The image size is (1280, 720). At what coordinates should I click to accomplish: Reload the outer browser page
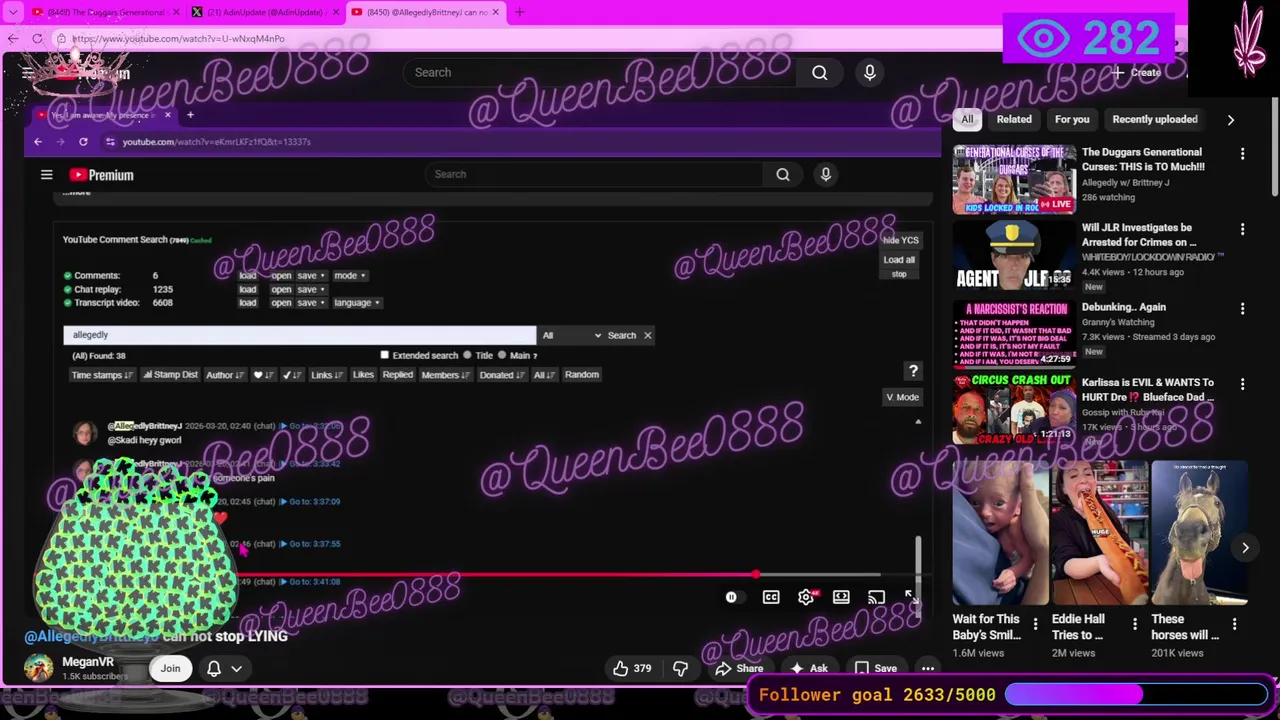coord(37,38)
